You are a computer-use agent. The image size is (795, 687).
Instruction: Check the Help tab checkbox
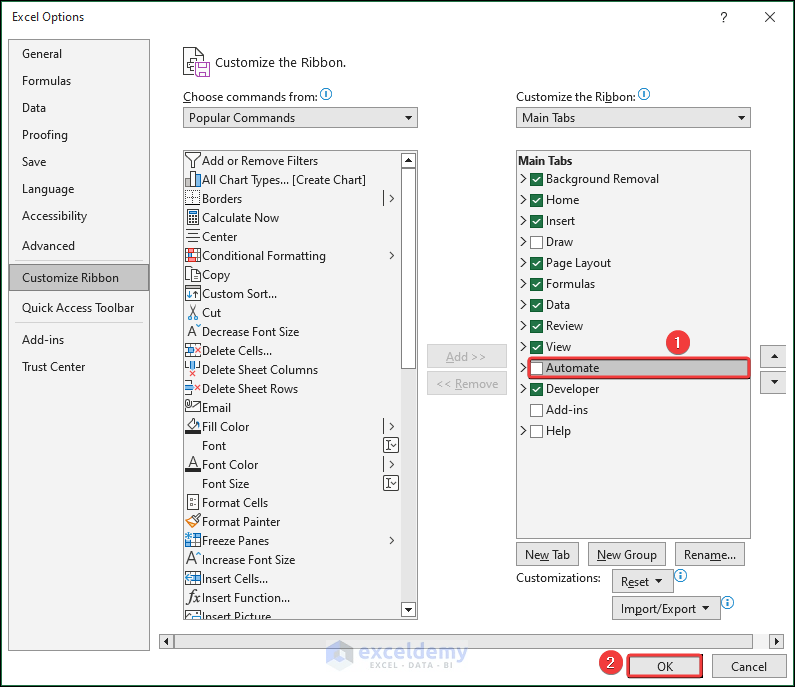click(536, 431)
